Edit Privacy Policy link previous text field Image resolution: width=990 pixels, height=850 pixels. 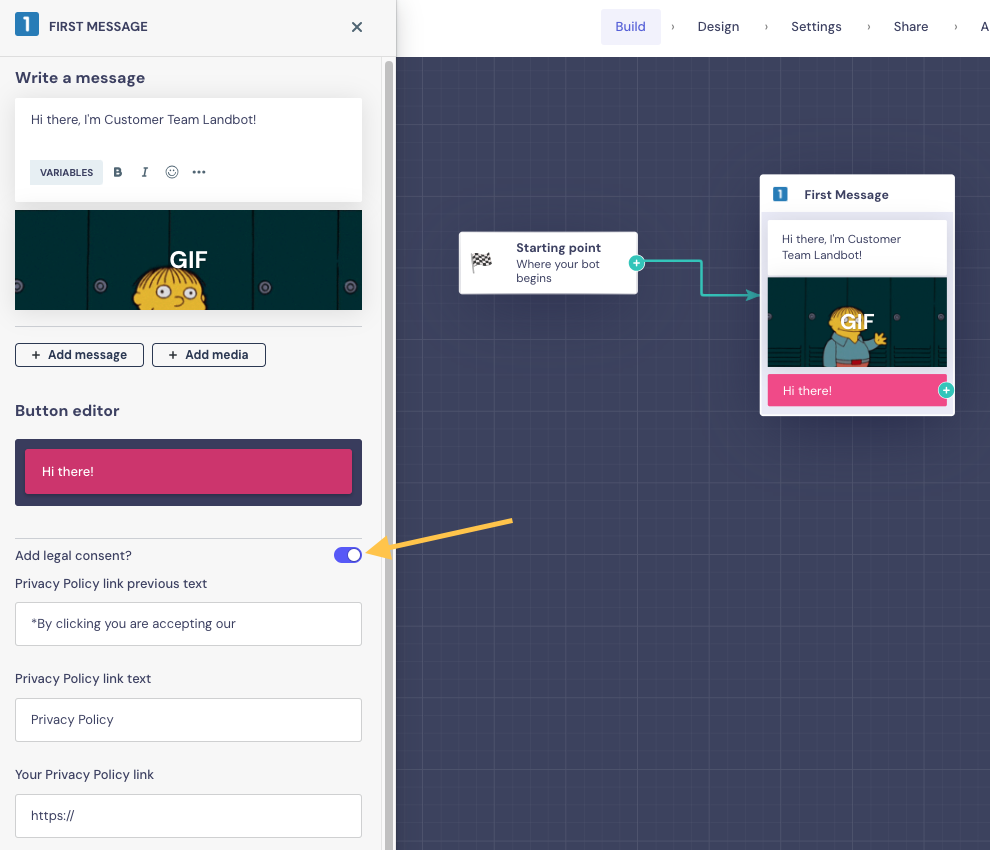pyautogui.click(x=188, y=624)
